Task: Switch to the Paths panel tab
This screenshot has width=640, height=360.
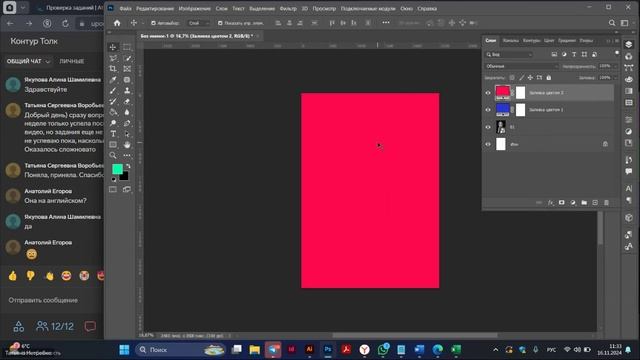Action: tap(531, 40)
